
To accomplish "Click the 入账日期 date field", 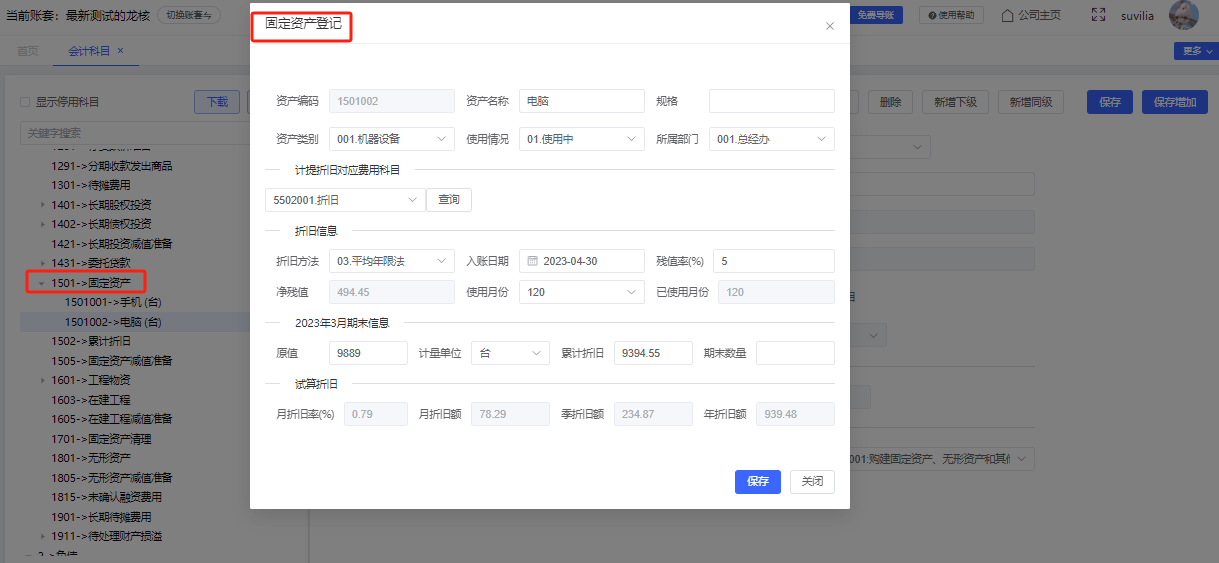I will click(x=581, y=261).
